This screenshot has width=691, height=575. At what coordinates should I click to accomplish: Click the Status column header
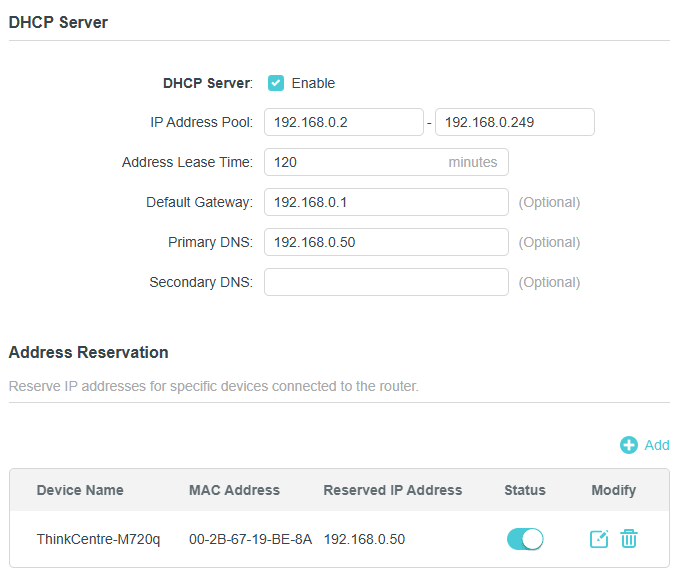[525, 490]
